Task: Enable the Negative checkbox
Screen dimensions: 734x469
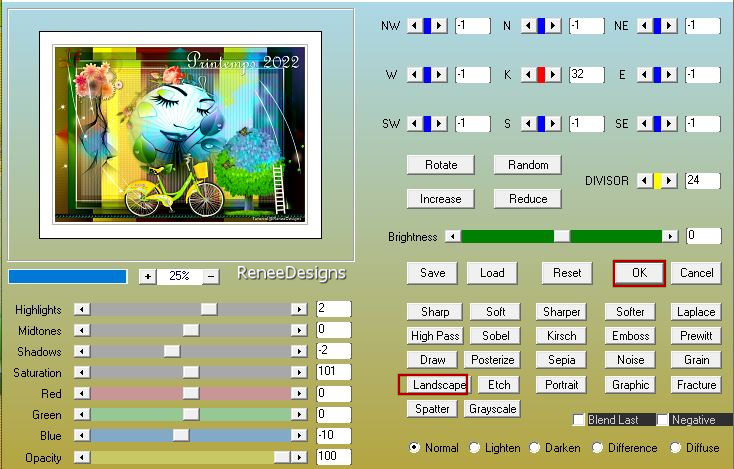Action: [662, 420]
